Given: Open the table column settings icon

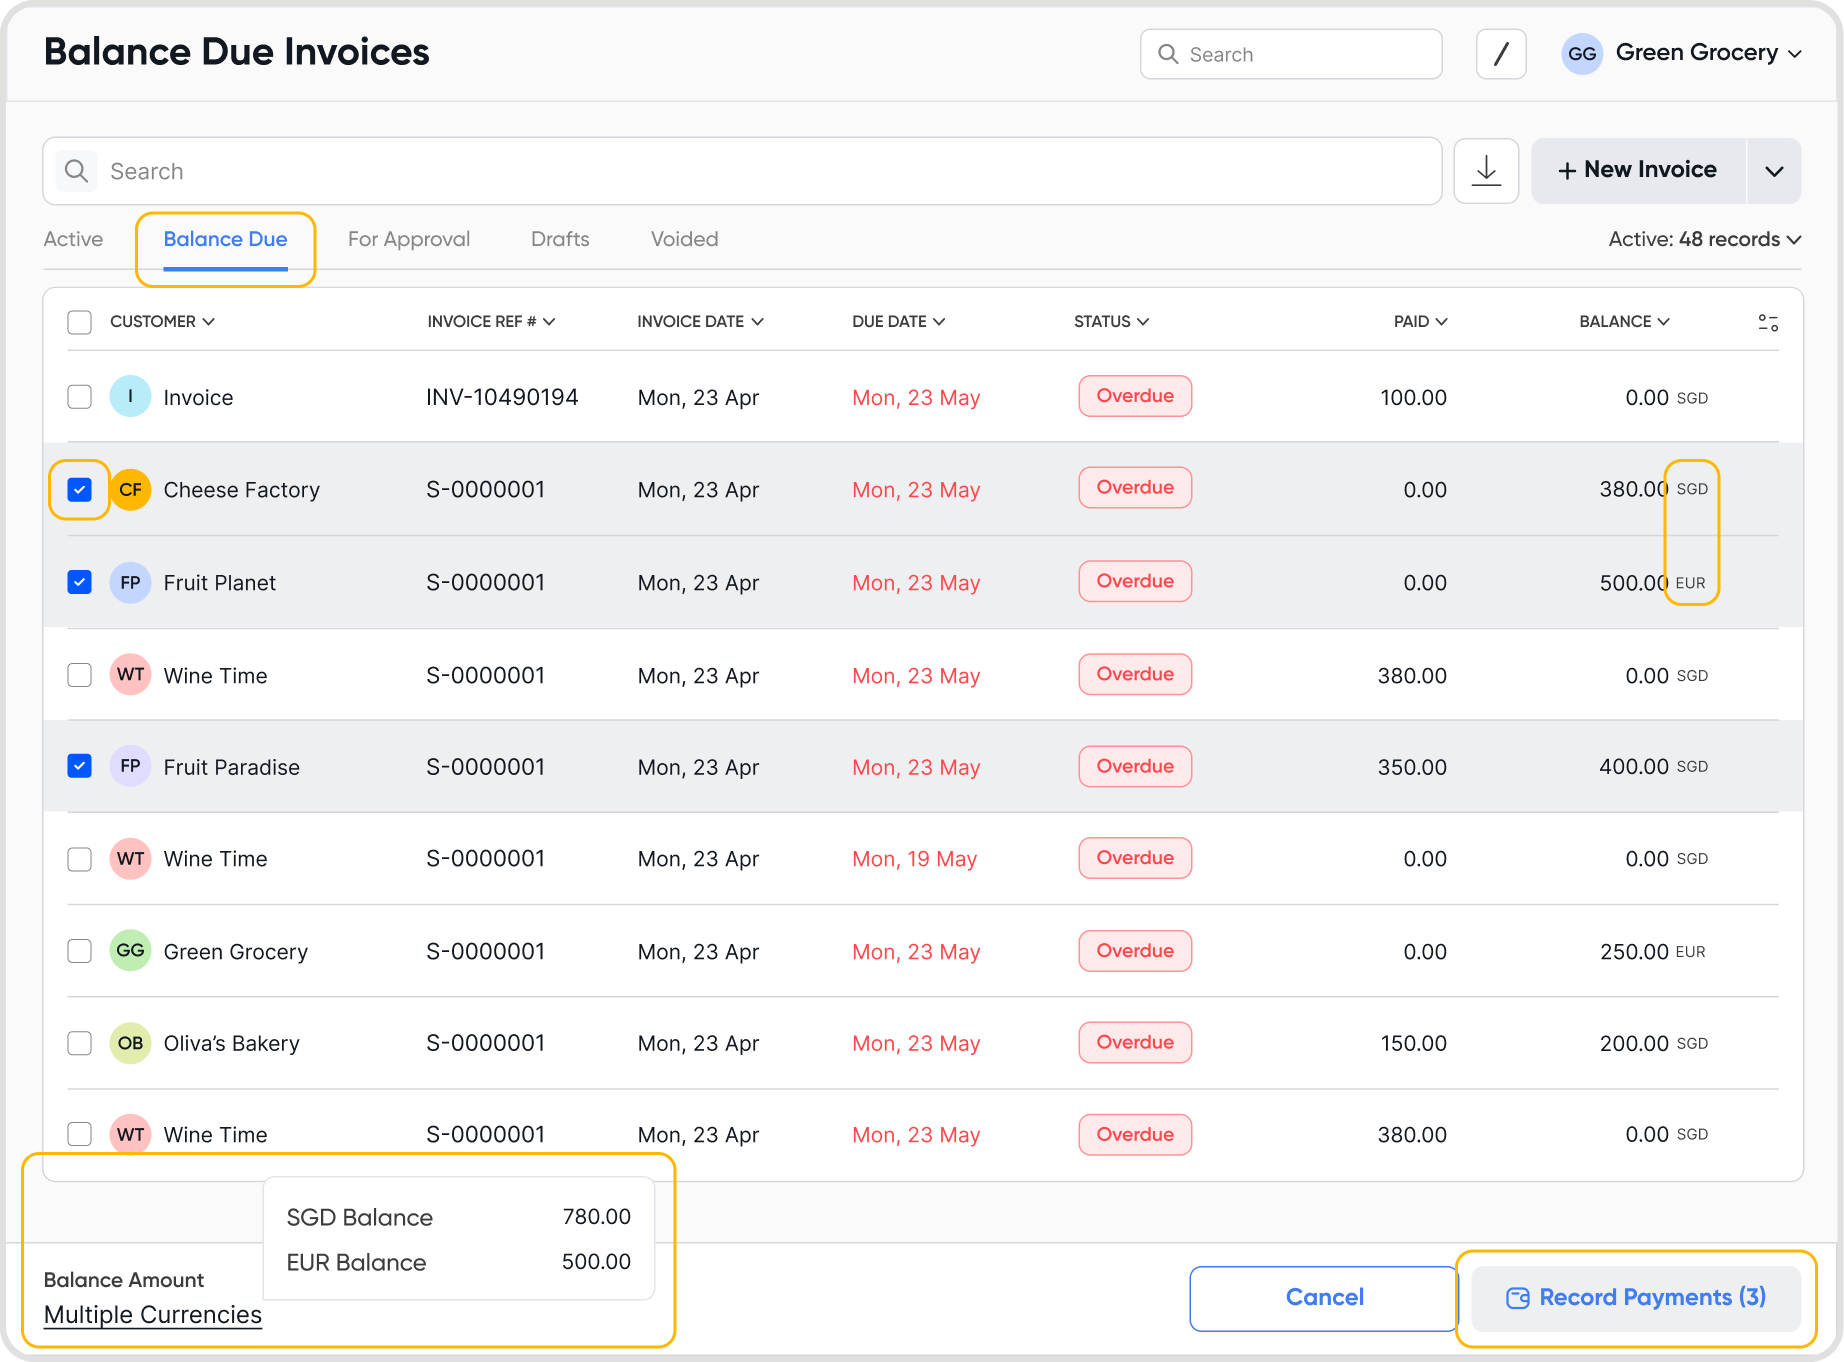Looking at the screenshot, I should click(x=1767, y=322).
